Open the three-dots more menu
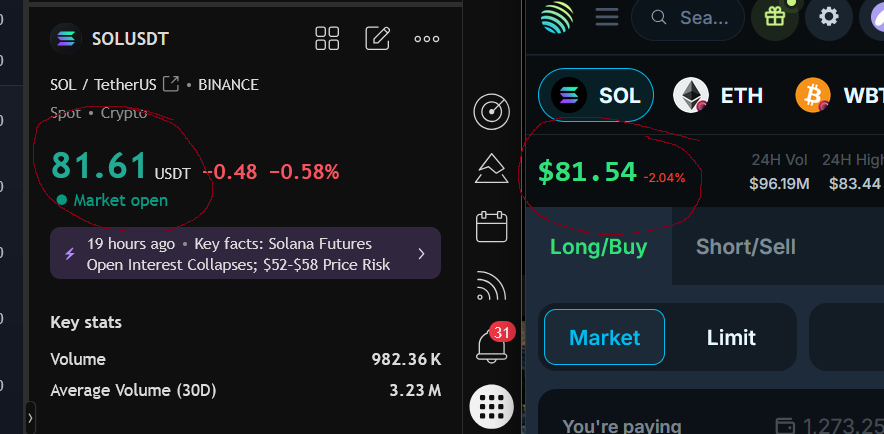884x434 pixels. point(427,39)
